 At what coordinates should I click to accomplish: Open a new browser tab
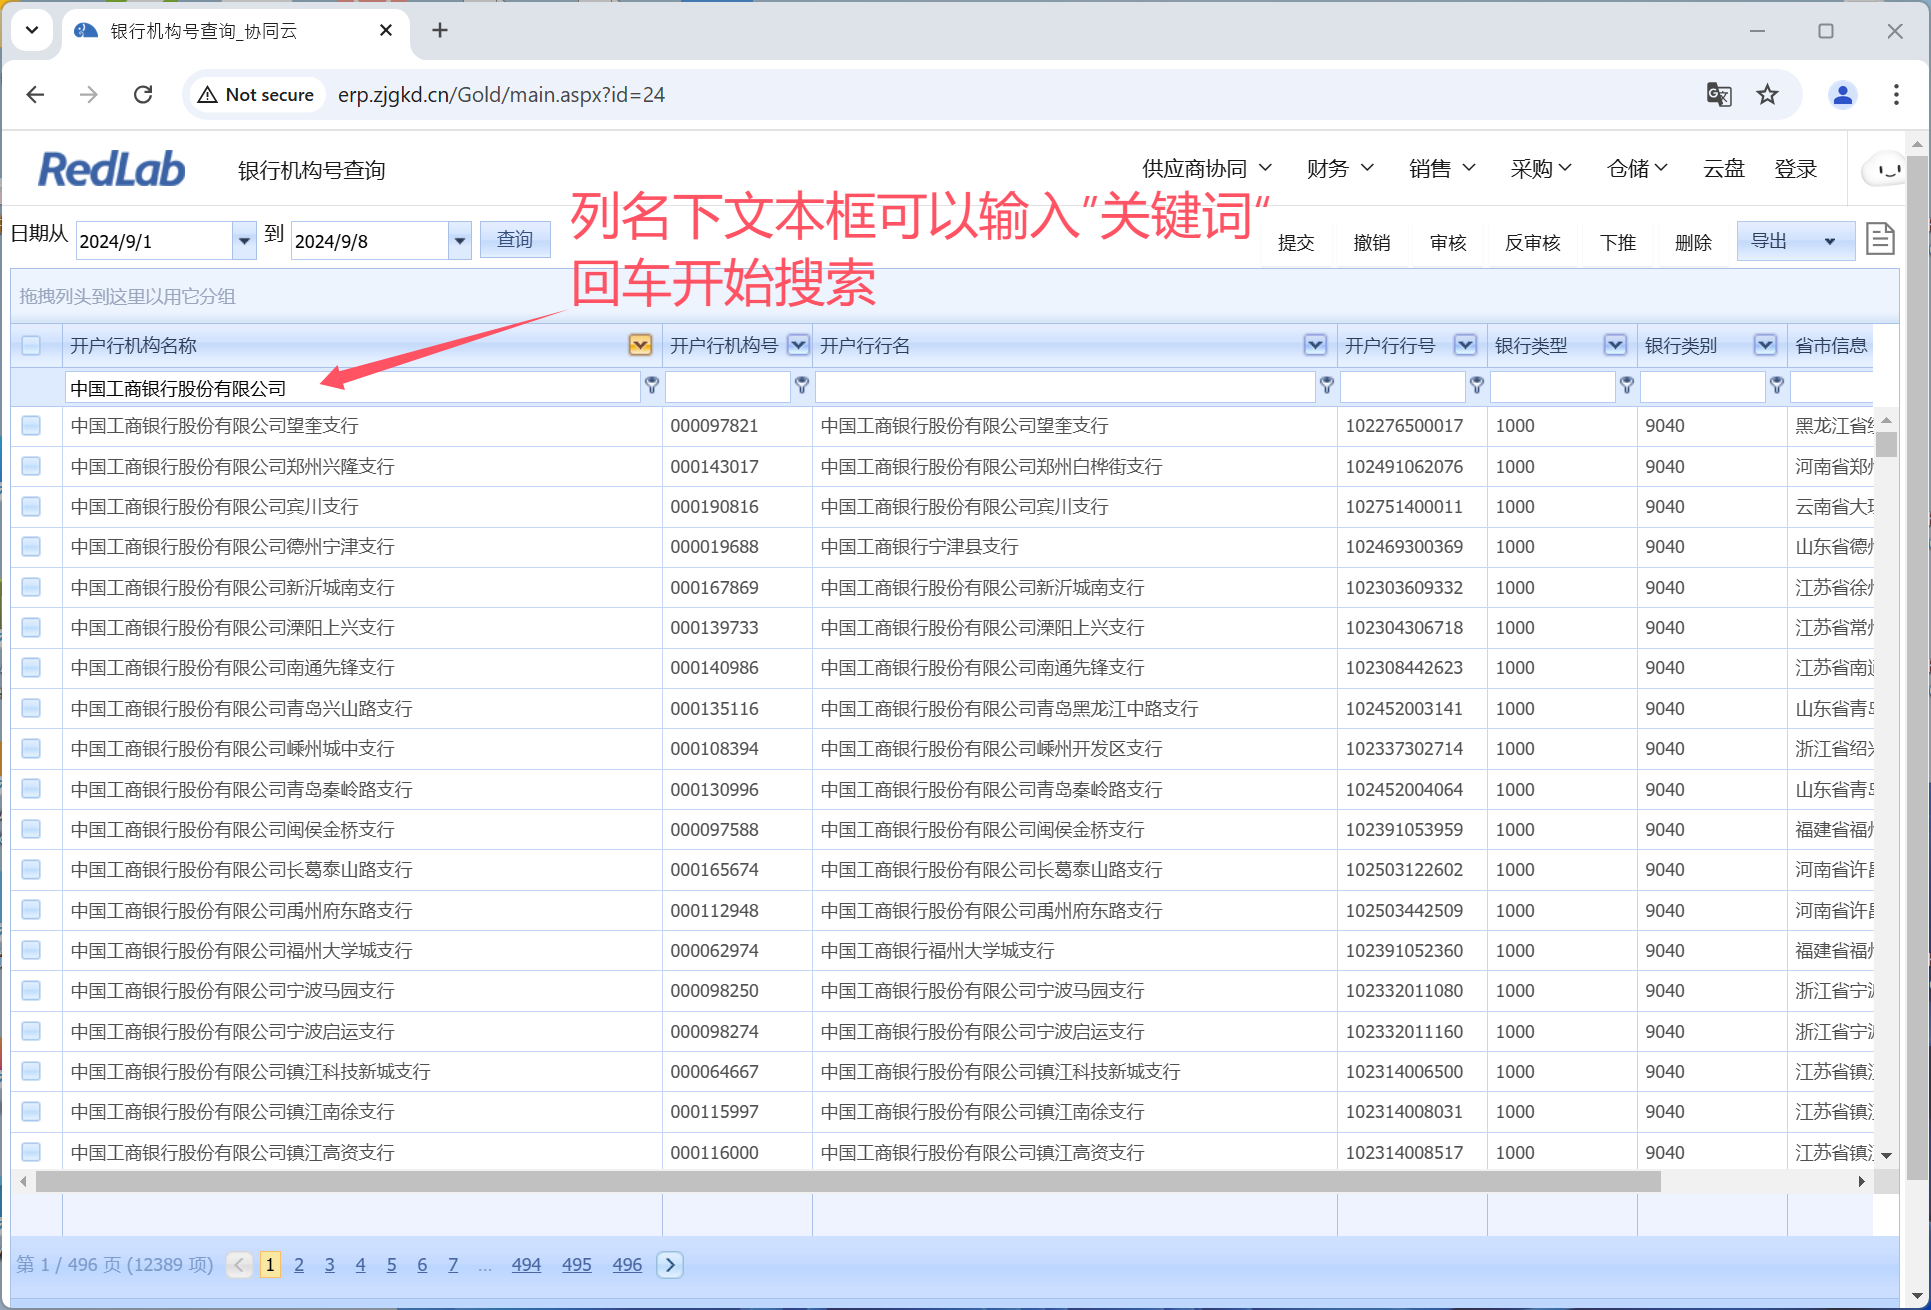pyautogui.click(x=440, y=31)
